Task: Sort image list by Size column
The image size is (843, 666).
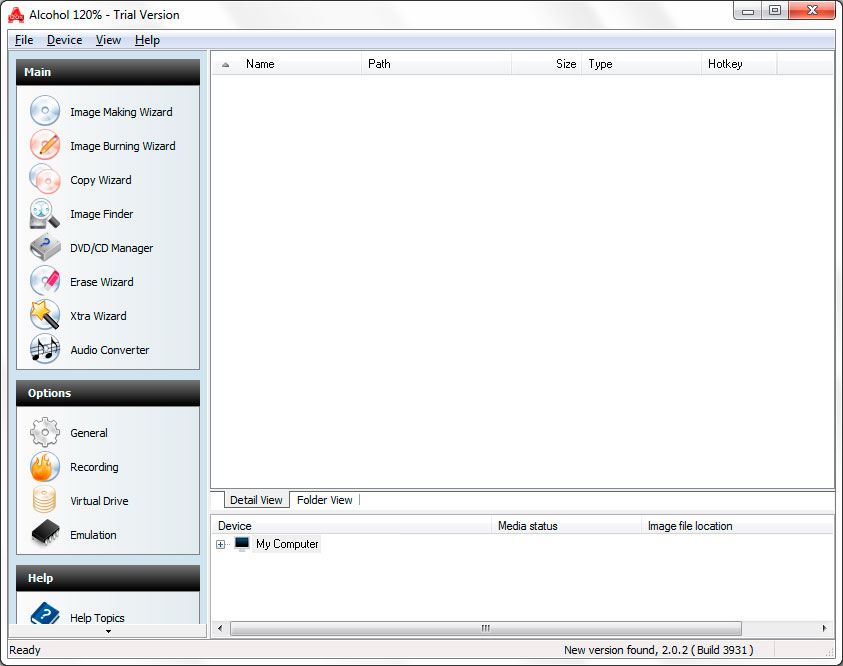Action: (547, 64)
